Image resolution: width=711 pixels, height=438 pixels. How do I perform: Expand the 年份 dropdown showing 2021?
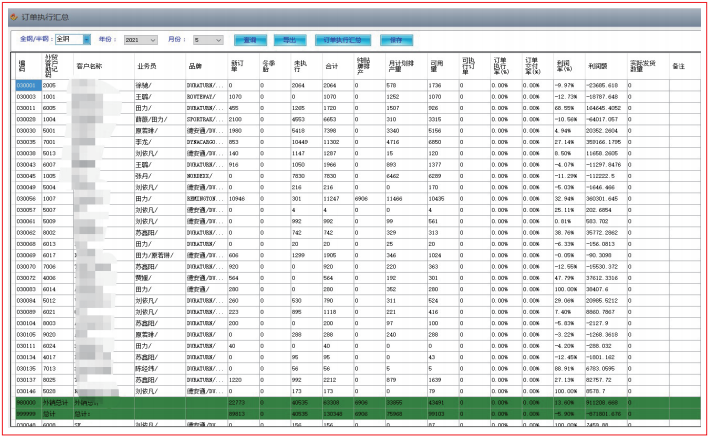pyautogui.click(x=146, y=39)
